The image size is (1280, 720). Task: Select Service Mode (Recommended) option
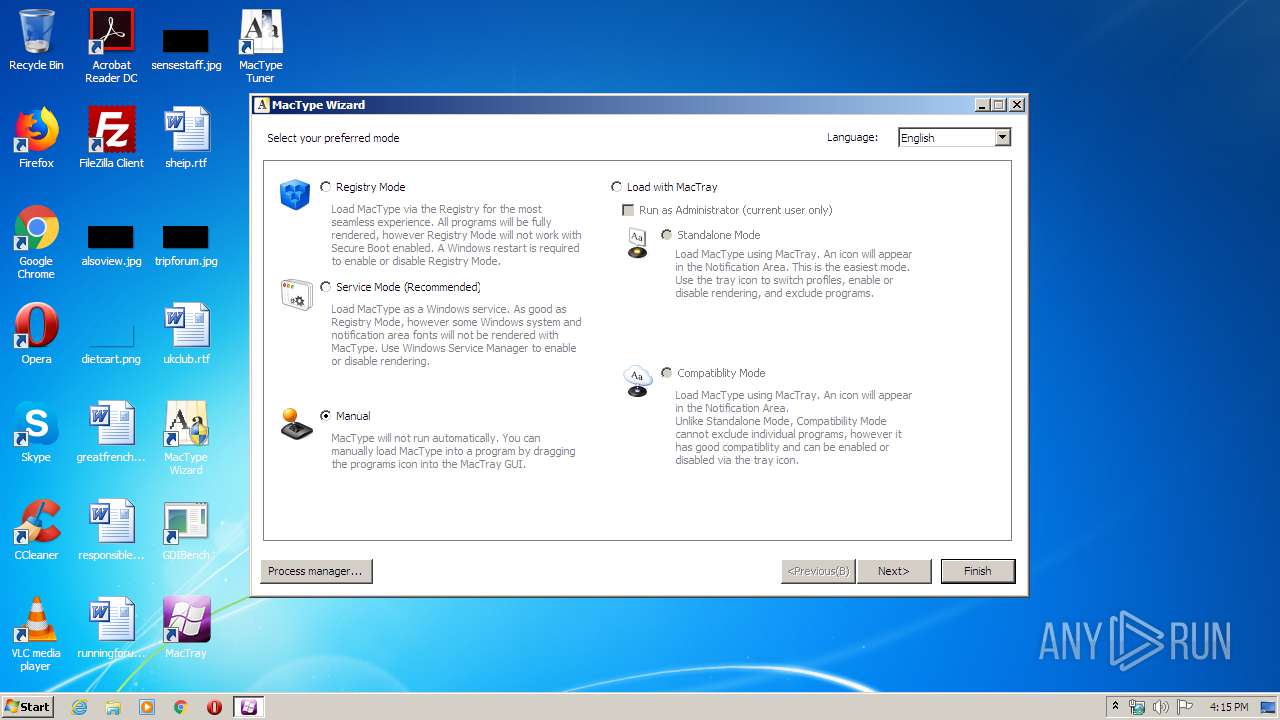pos(326,287)
